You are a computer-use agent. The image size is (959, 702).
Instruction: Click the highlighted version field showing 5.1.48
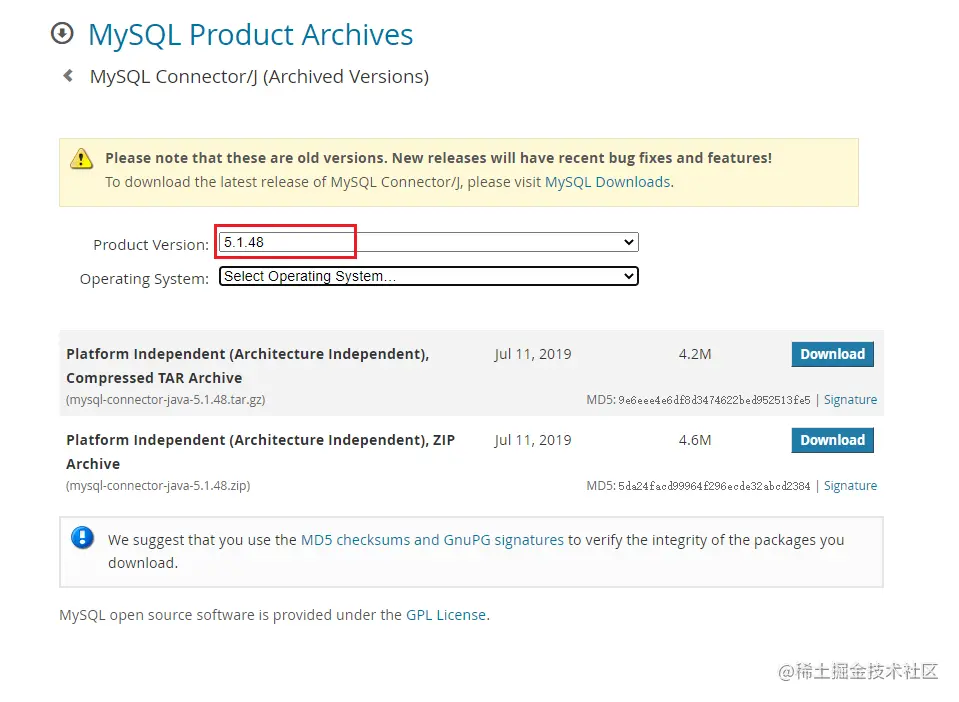[x=285, y=241]
